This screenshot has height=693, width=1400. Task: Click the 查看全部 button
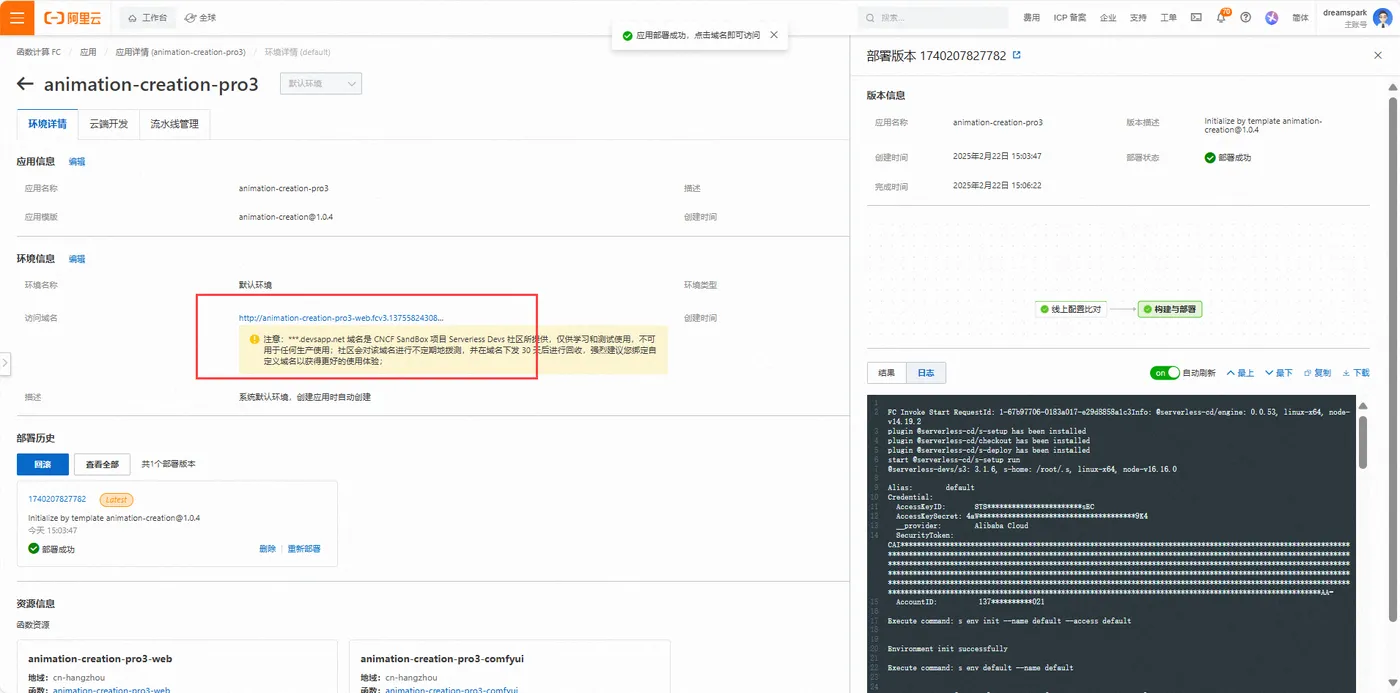[102, 464]
